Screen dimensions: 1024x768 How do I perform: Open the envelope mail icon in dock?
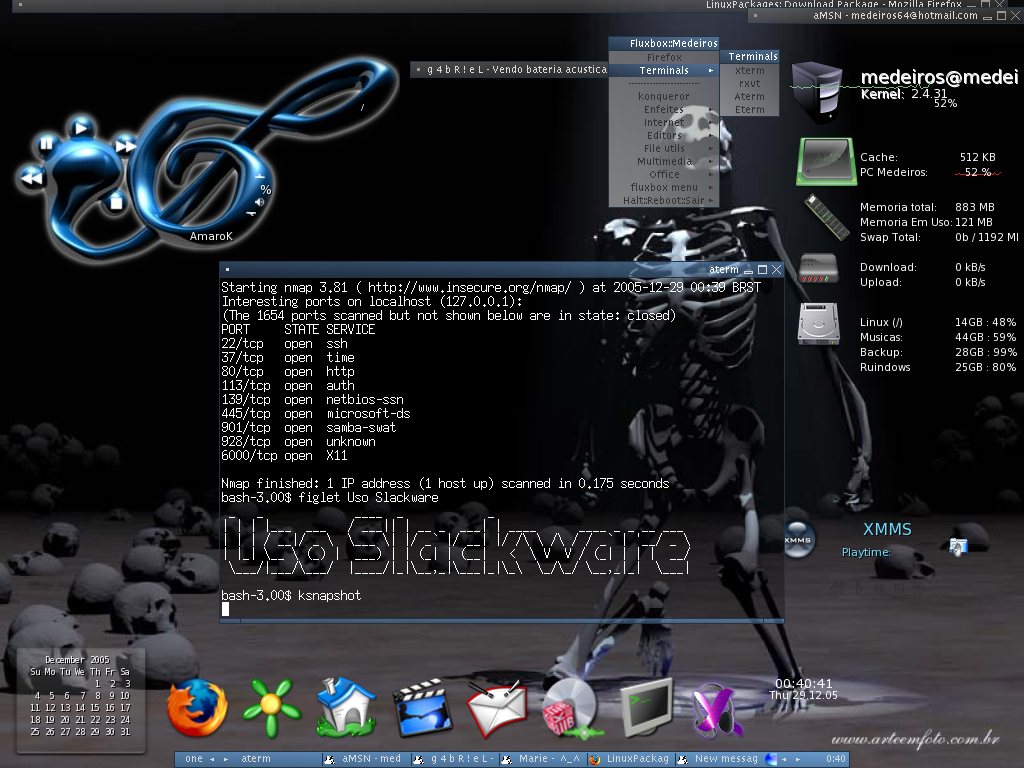point(496,709)
